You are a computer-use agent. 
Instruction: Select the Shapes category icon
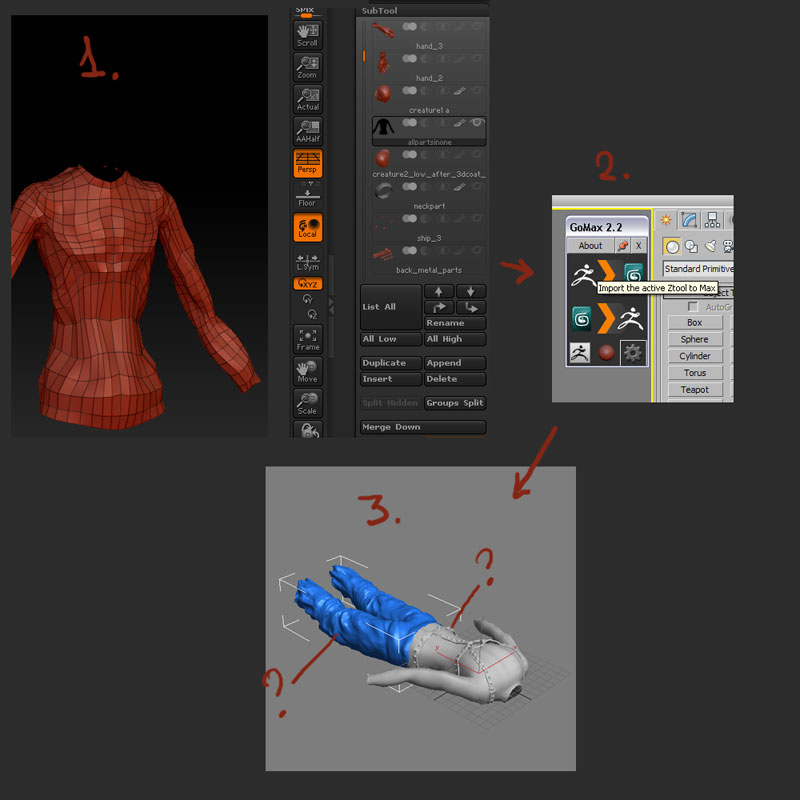[691, 247]
